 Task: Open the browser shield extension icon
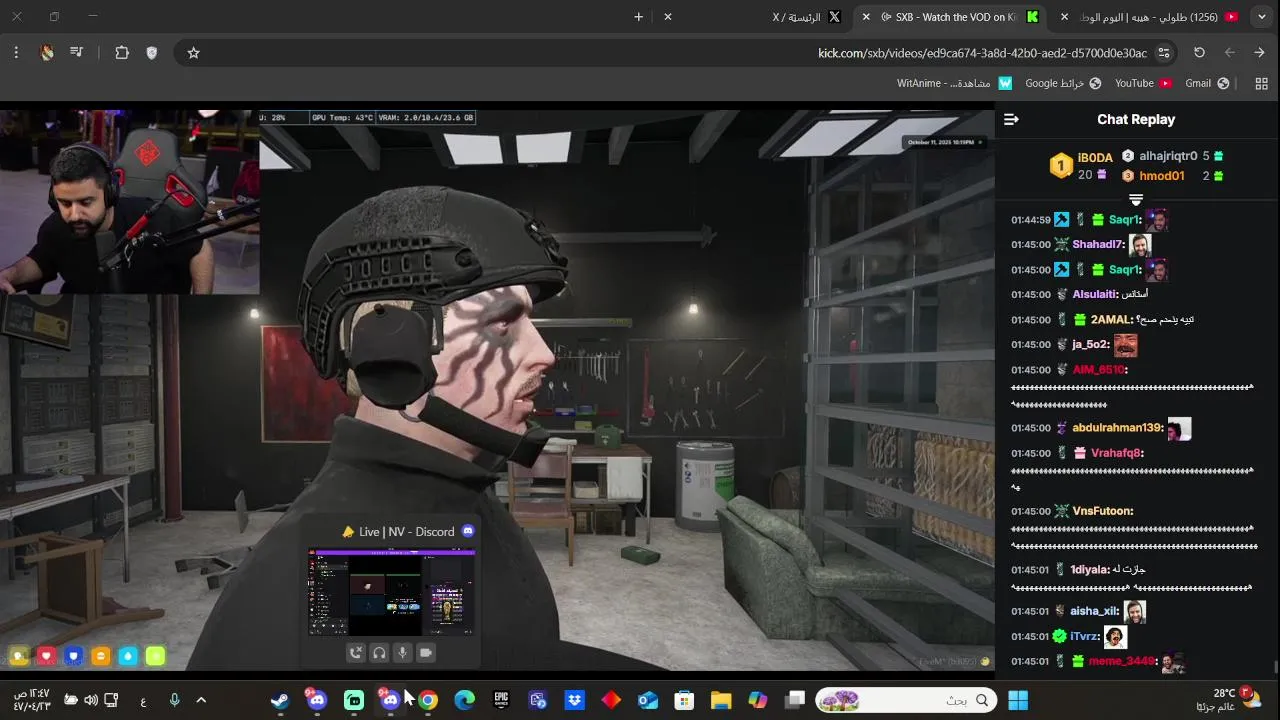click(x=152, y=53)
